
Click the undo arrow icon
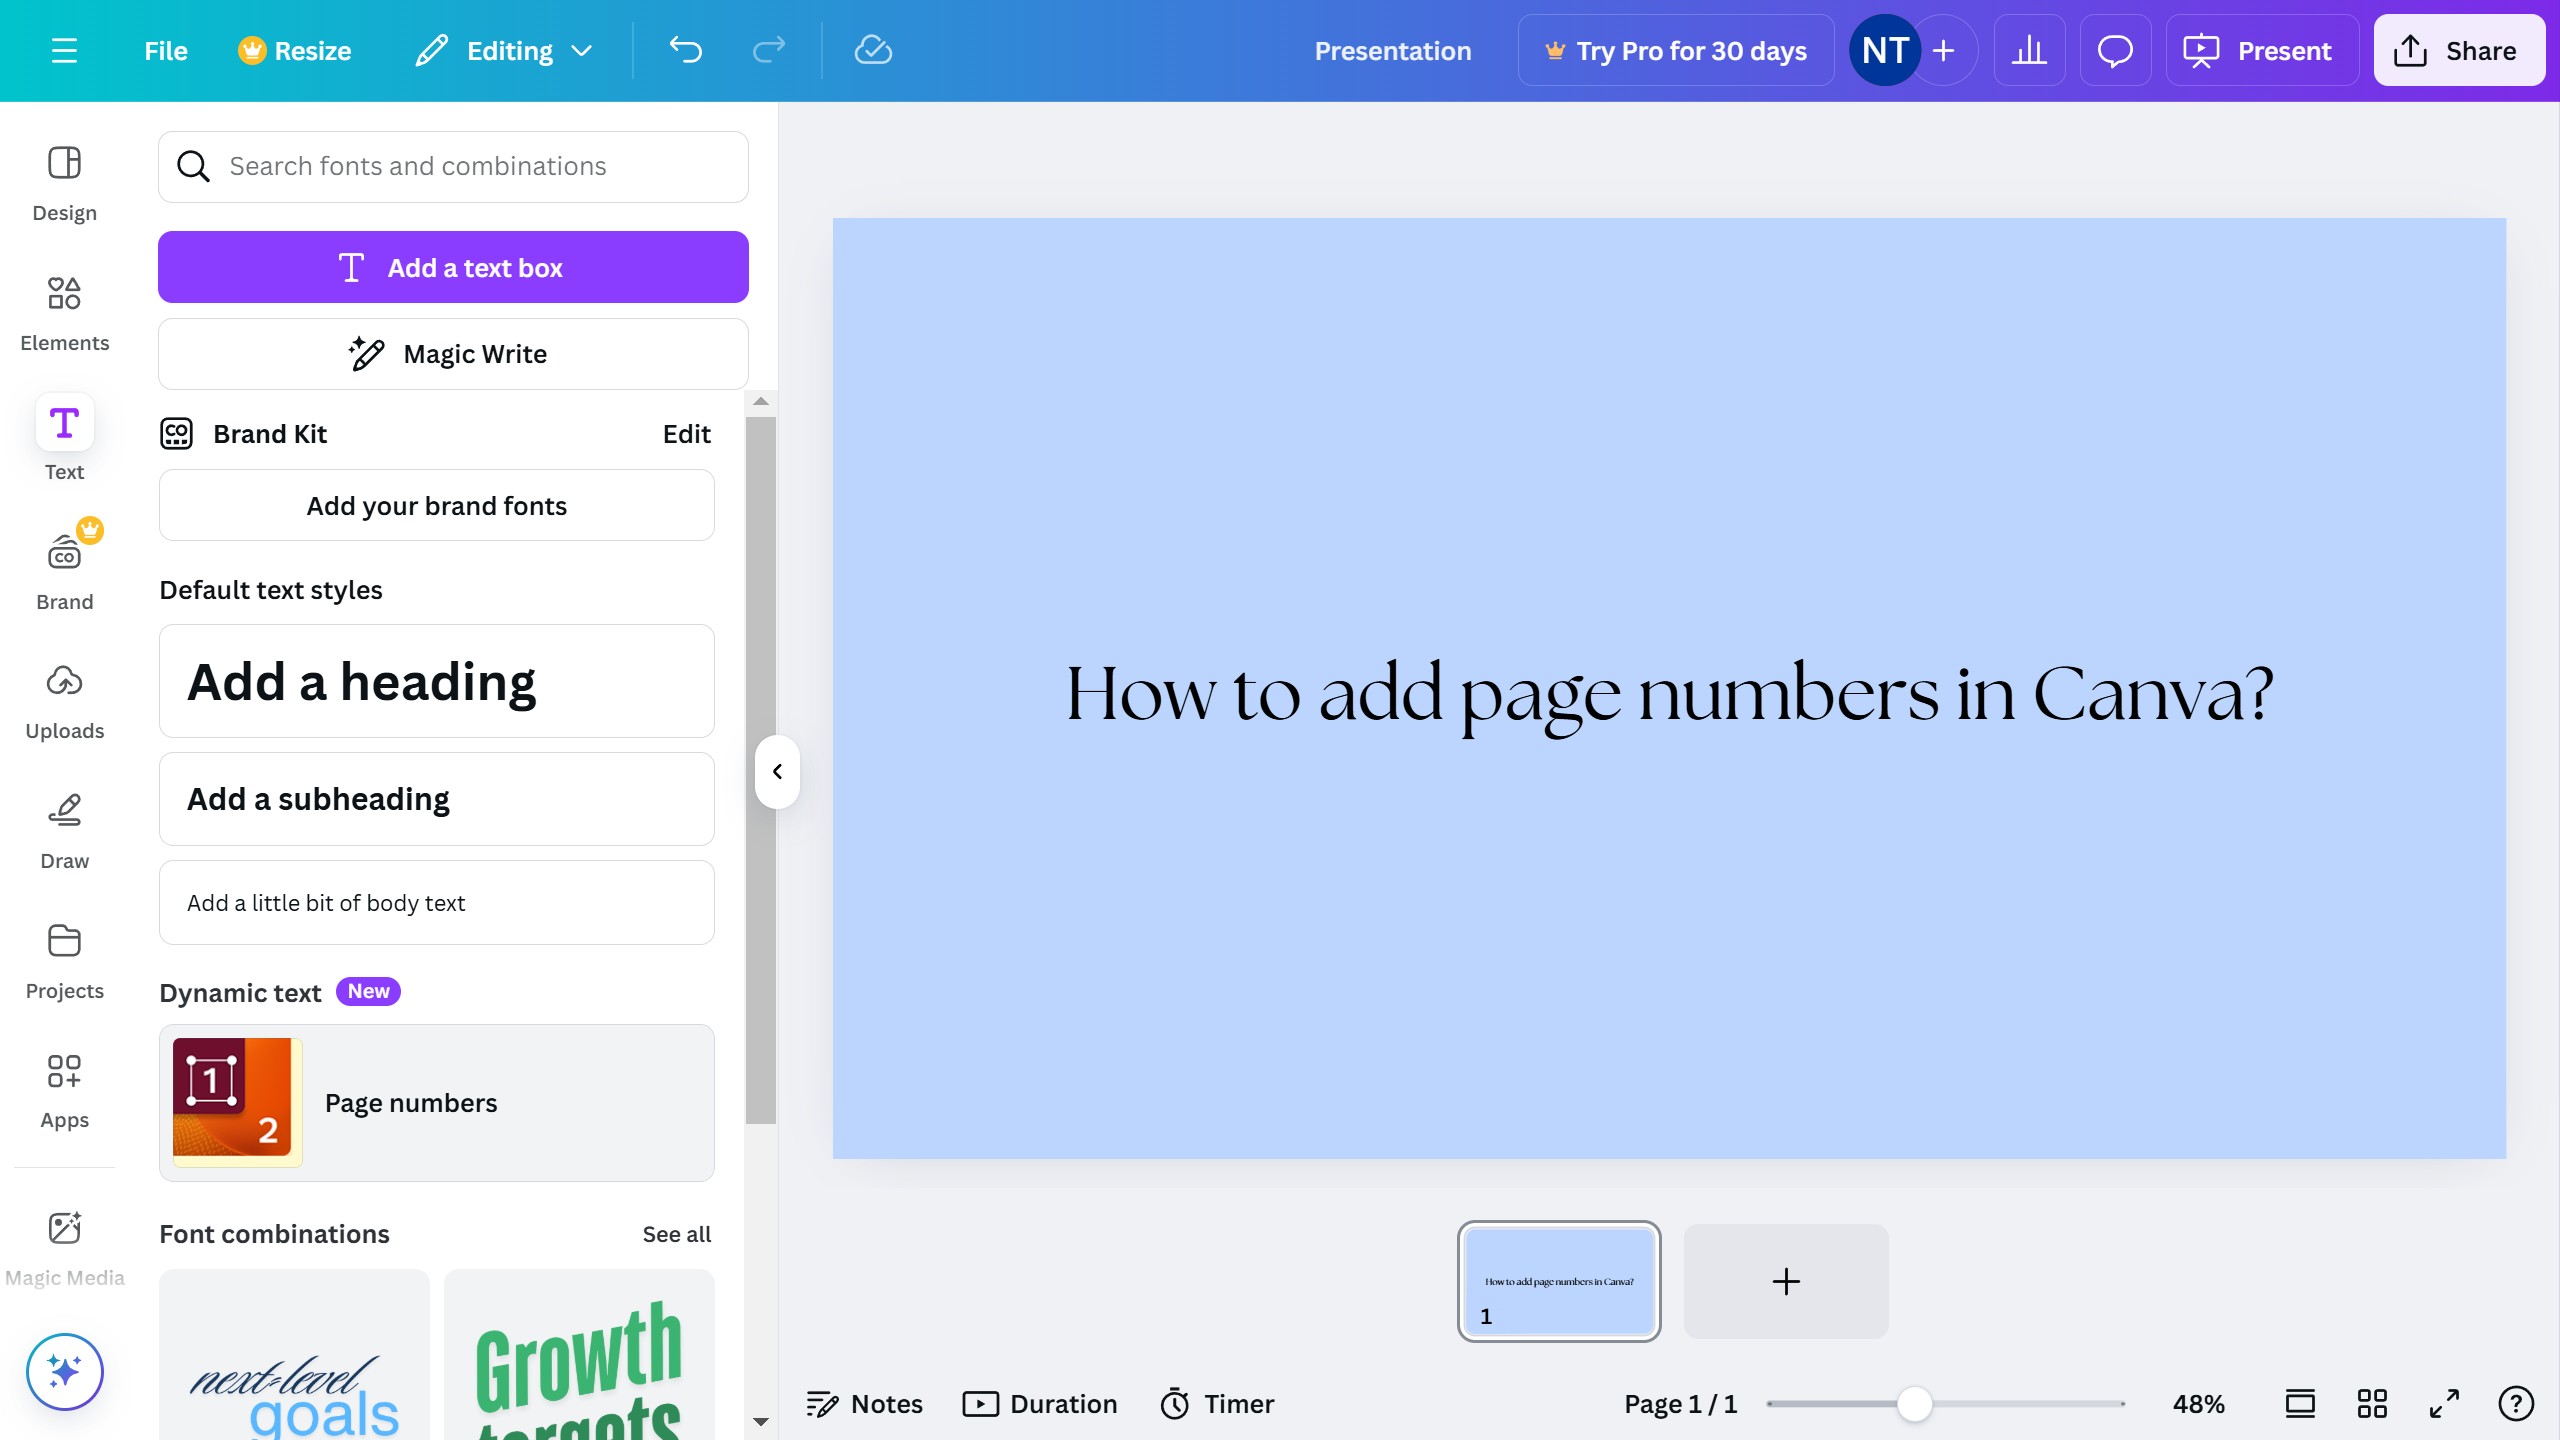tap(686, 50)
